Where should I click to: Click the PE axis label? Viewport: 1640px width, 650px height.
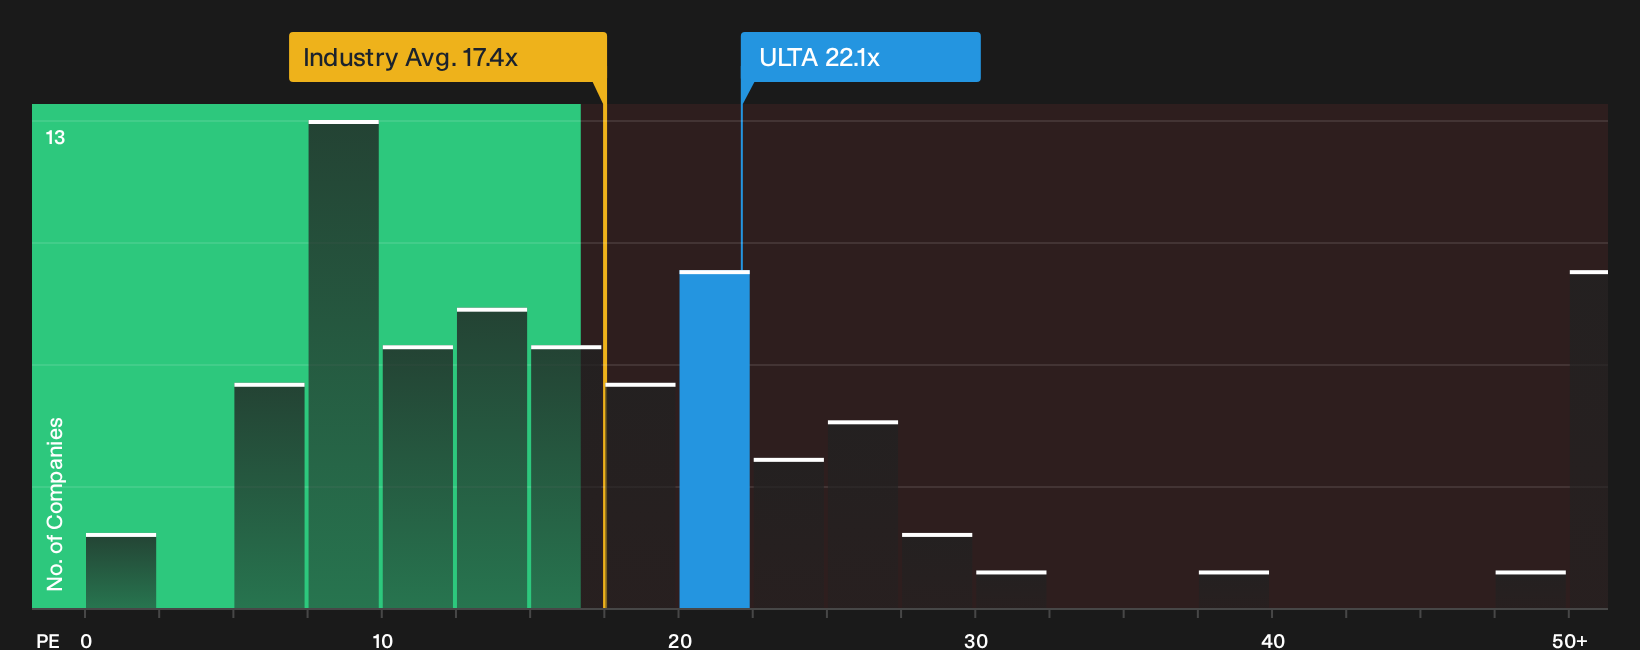pyautogui.click(x=48, y=640)
